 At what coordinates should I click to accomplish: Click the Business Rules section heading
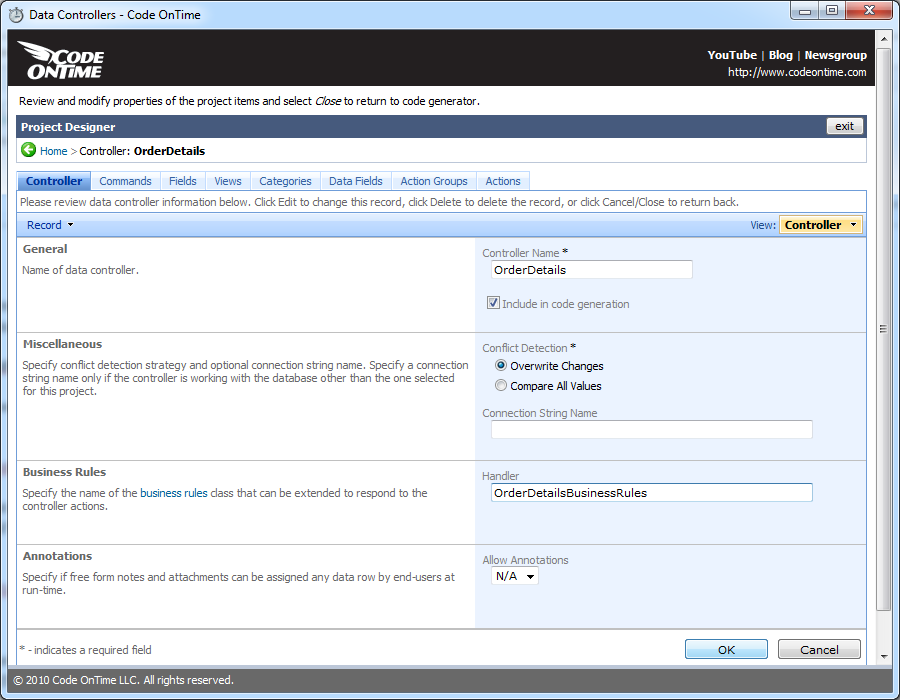[64, 472]
